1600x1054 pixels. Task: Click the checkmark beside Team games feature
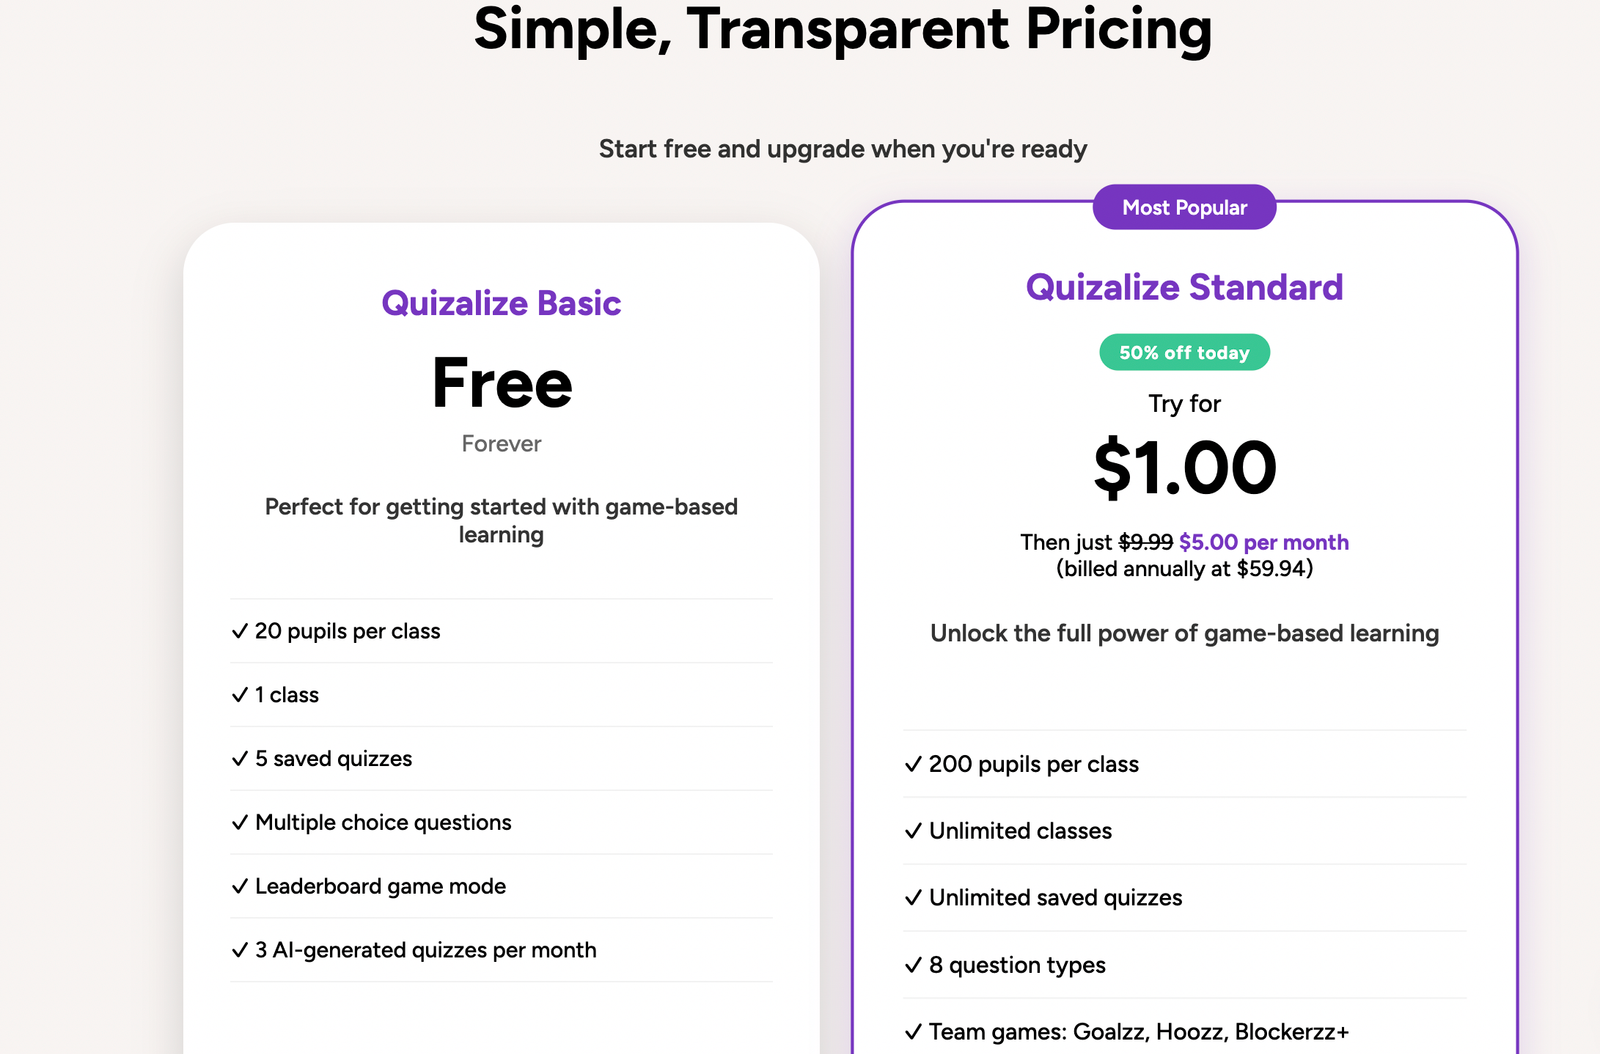[913, 1032]
